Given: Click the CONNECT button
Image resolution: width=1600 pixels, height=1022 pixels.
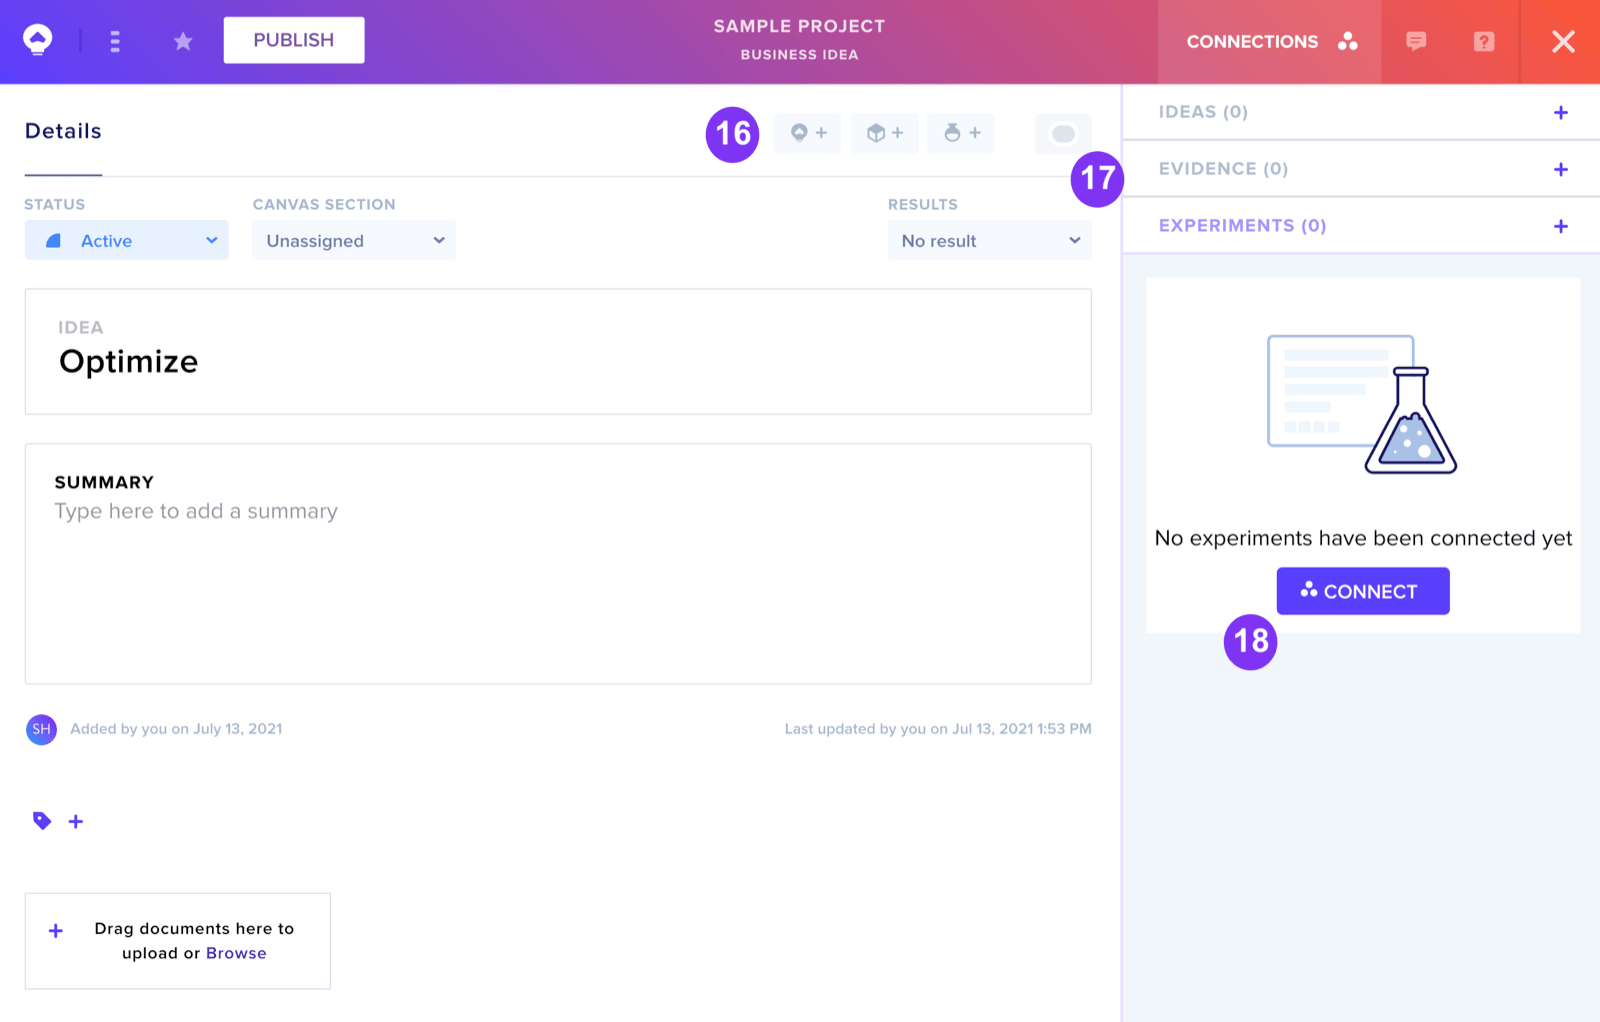Looking at the screenshot, I should click(x=1363, y=591).
